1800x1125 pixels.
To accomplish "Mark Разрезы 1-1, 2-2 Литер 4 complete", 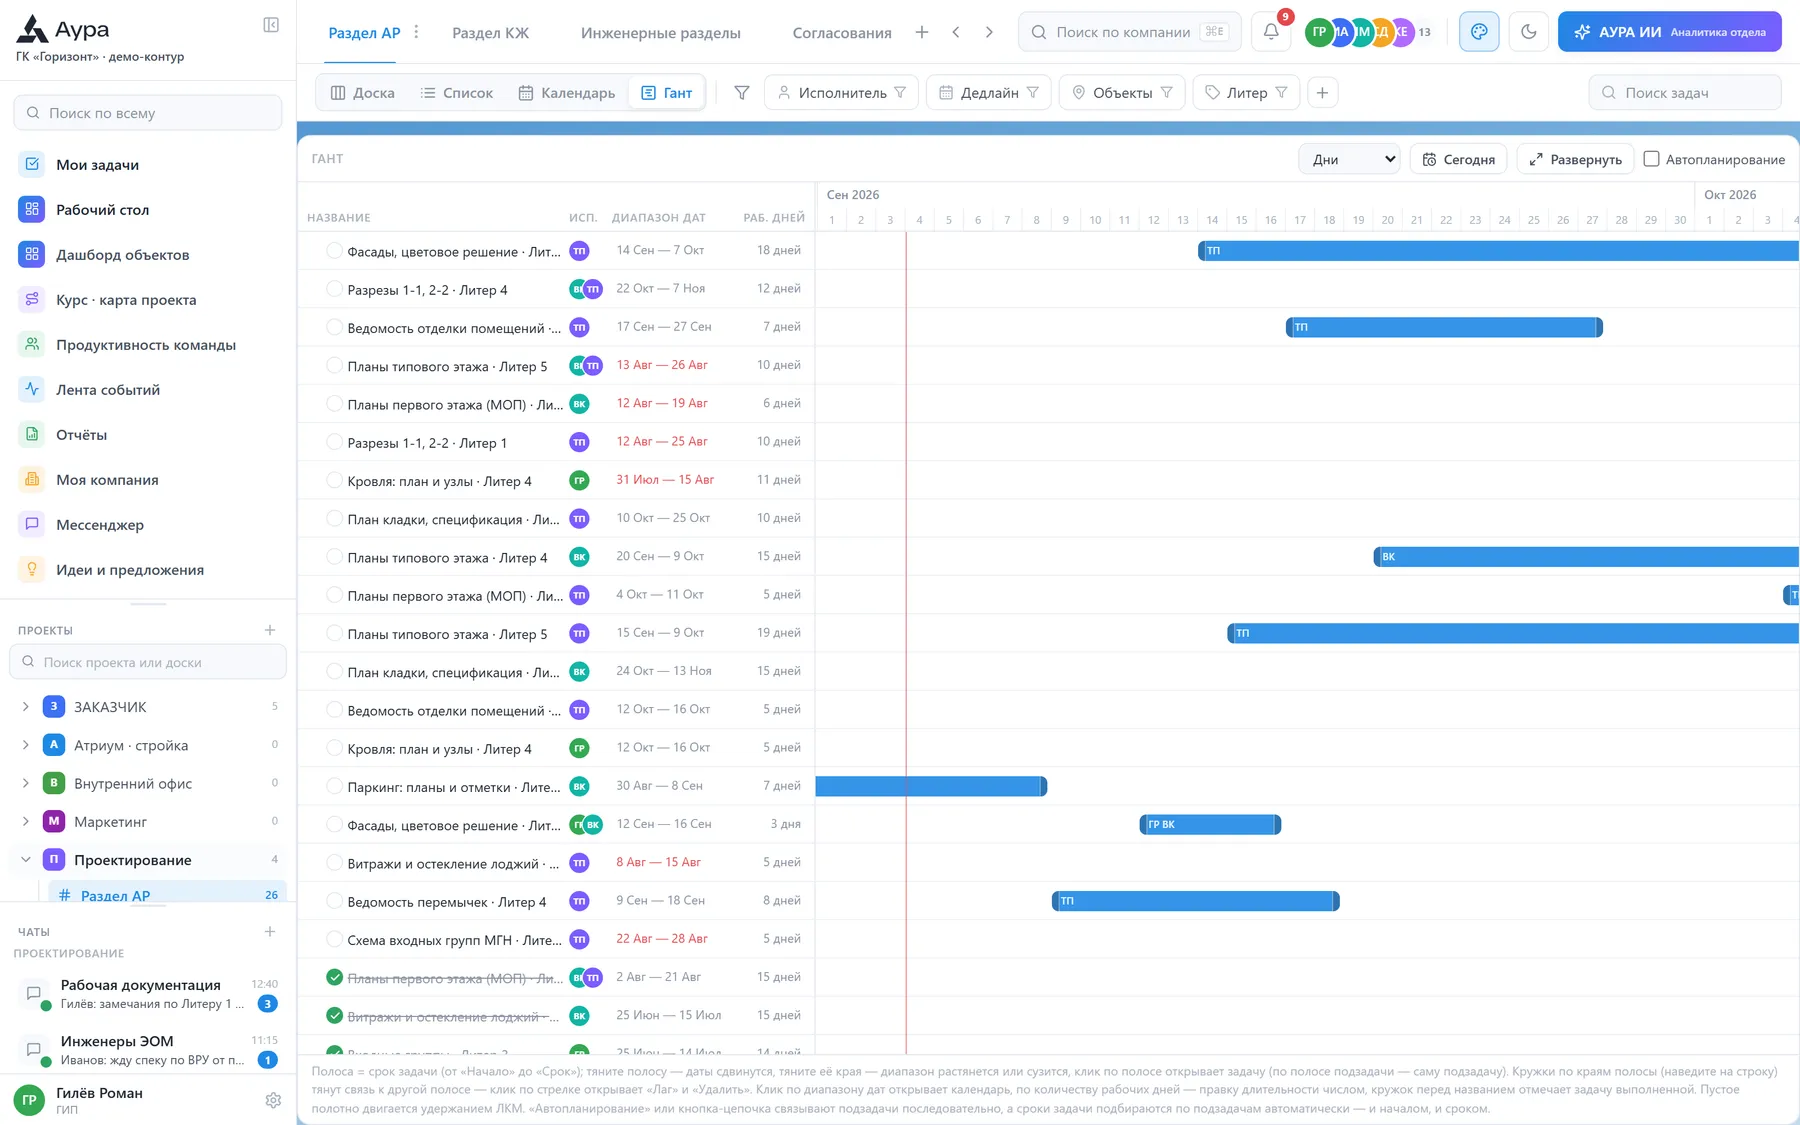I will [334, 289].
